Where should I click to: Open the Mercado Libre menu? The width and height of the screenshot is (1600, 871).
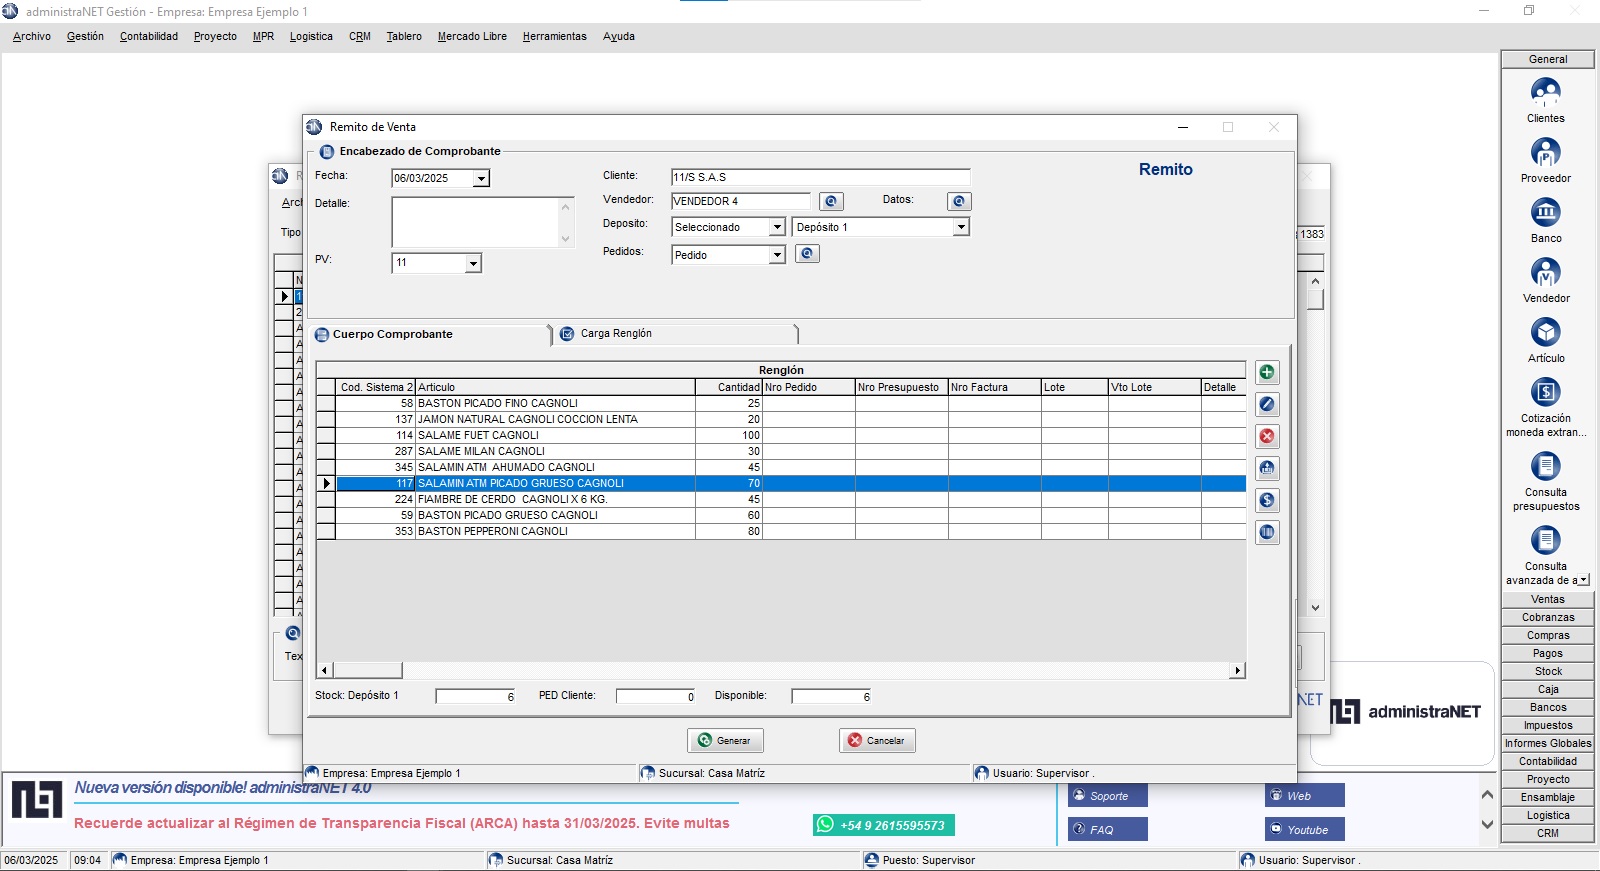point(472,36)
